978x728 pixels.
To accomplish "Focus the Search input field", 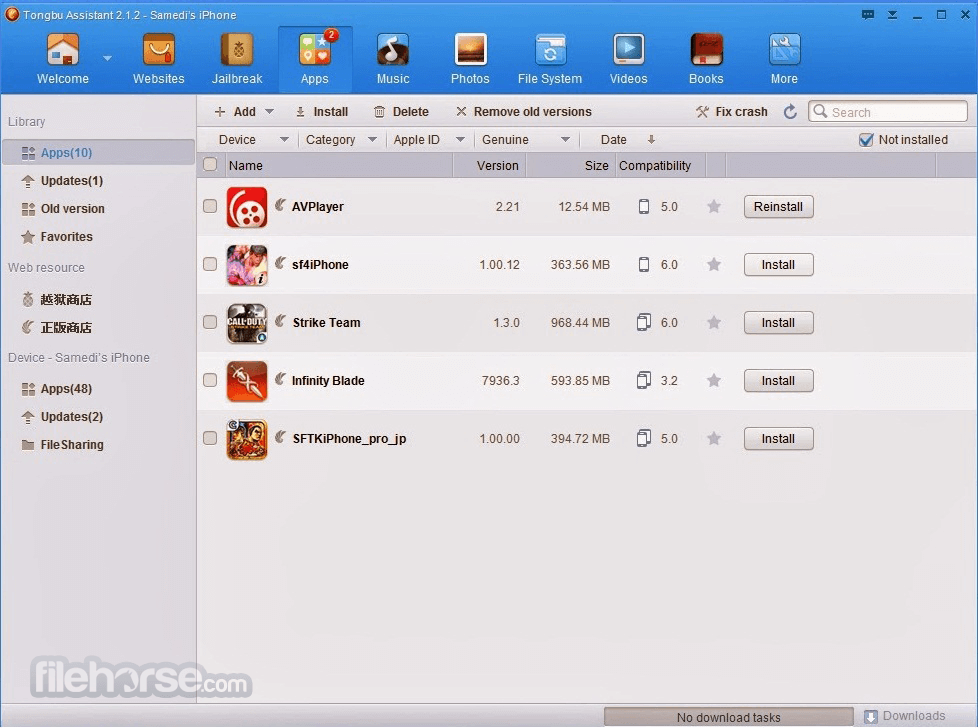I will (888, 112).
